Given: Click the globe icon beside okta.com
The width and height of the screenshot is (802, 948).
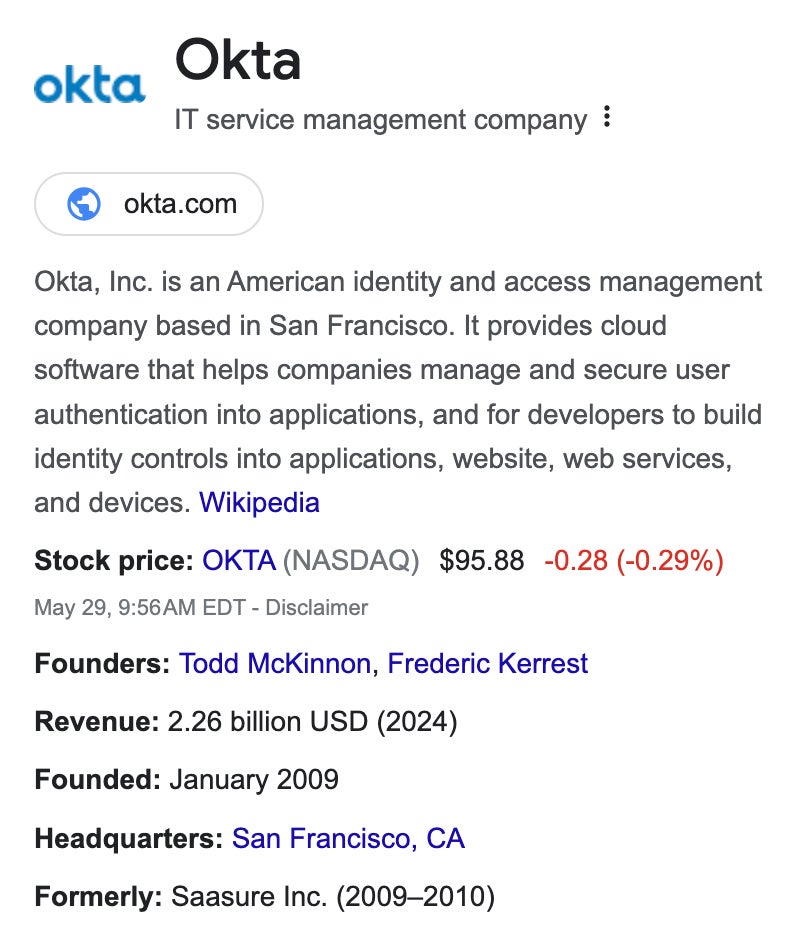Looking at the screenshot, I should pyautogui.click(x=83, y=204).
